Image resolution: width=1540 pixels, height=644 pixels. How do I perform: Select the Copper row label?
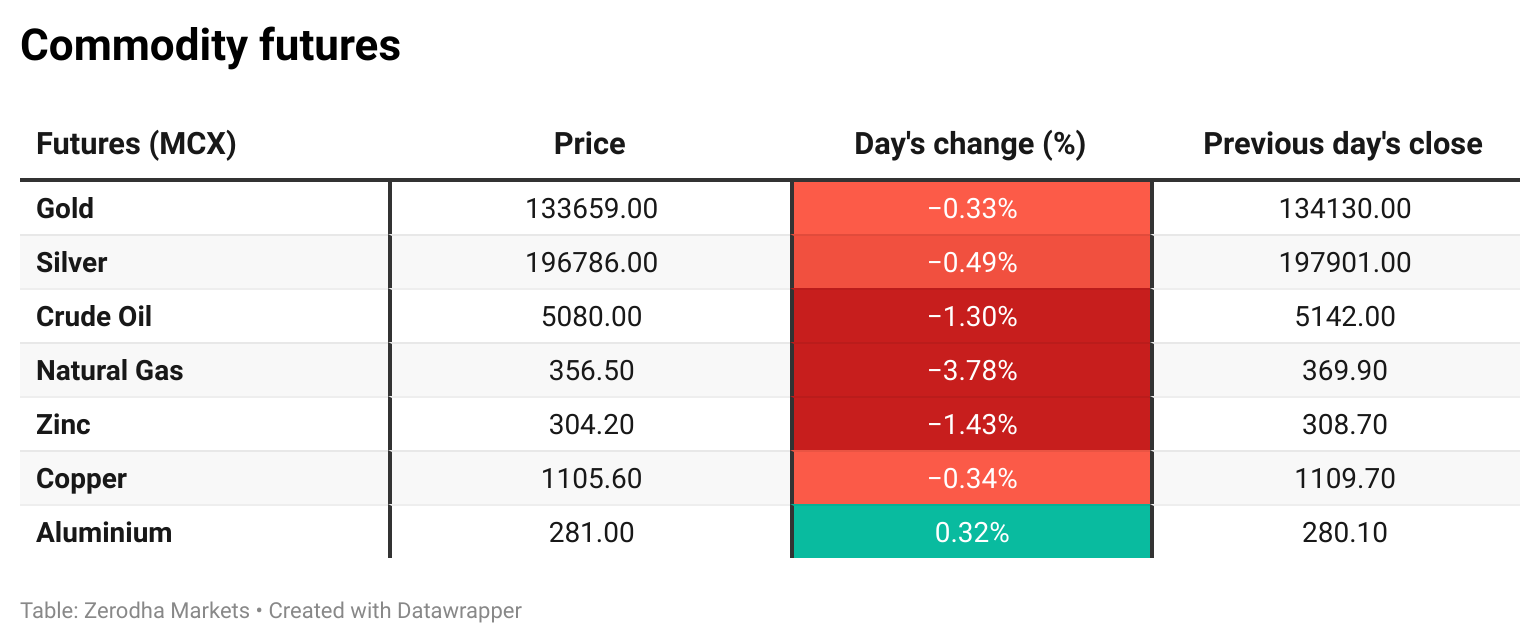click(x=81, y=479)
